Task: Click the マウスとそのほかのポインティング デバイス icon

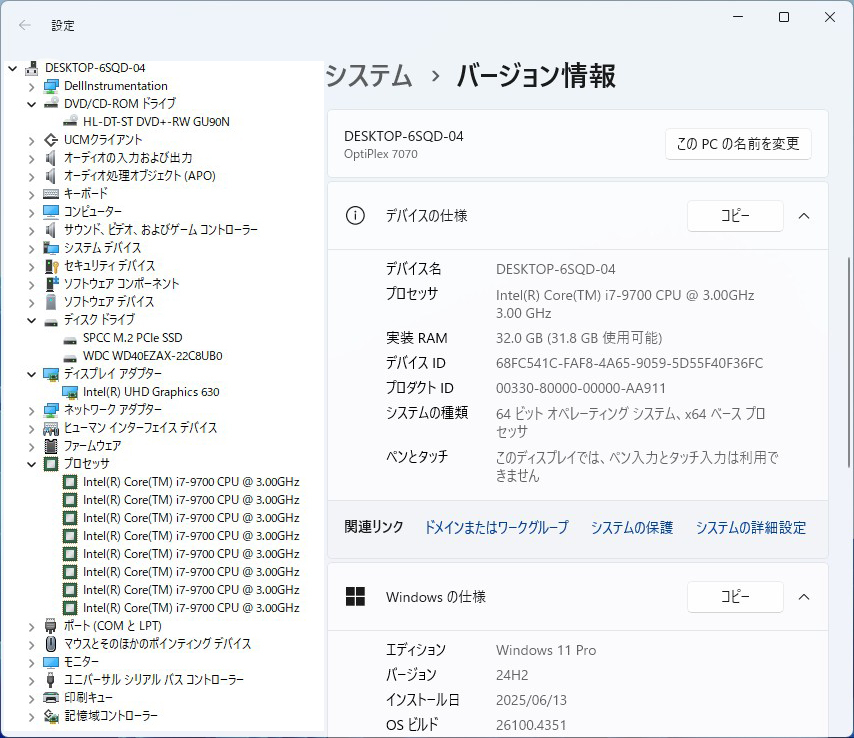Action: pos(51,644)
